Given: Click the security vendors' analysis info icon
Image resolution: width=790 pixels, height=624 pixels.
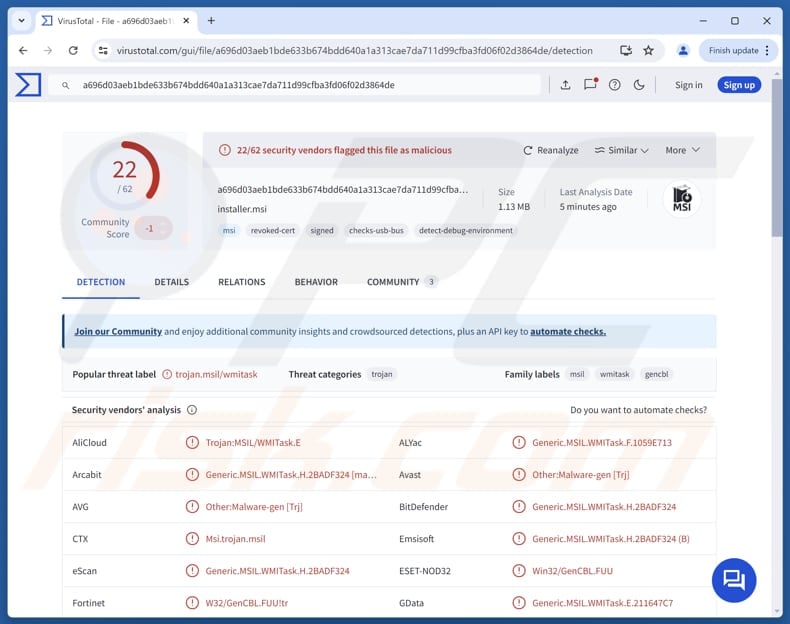Looking at the screenshot, I should pos(192,410).
